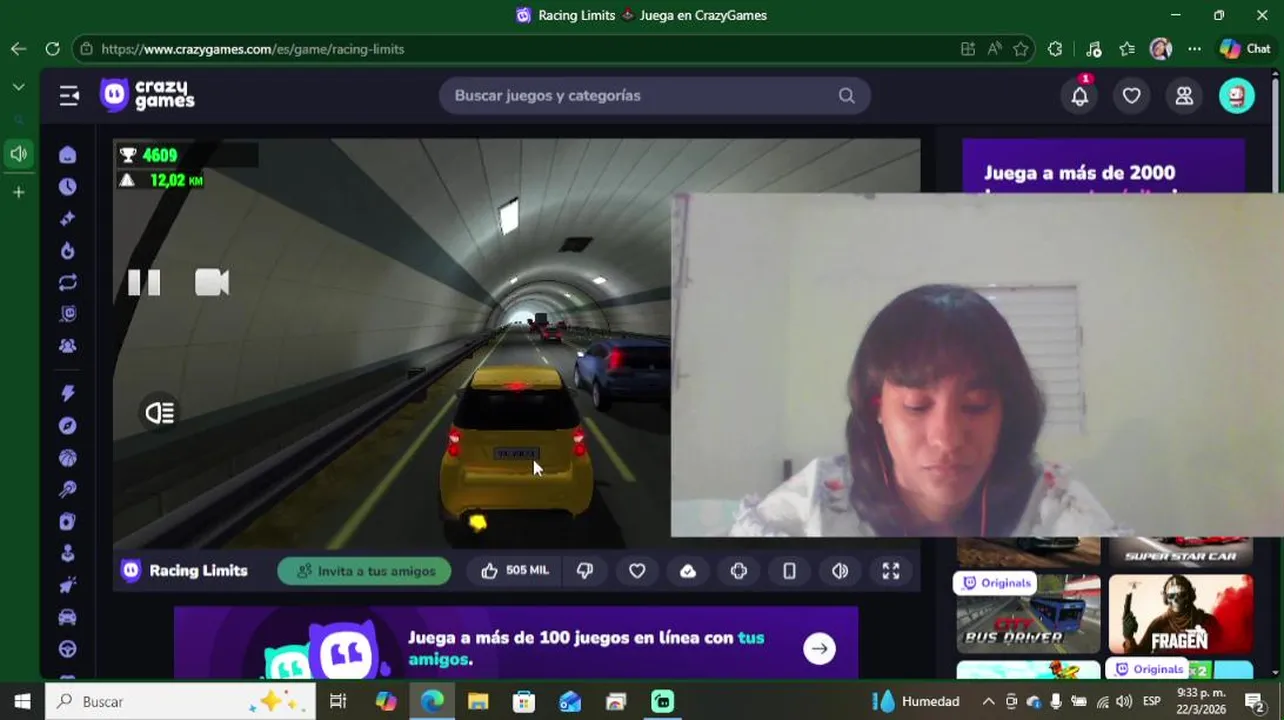
Task: Show hidden system tray icons
Action: point(988,701)
